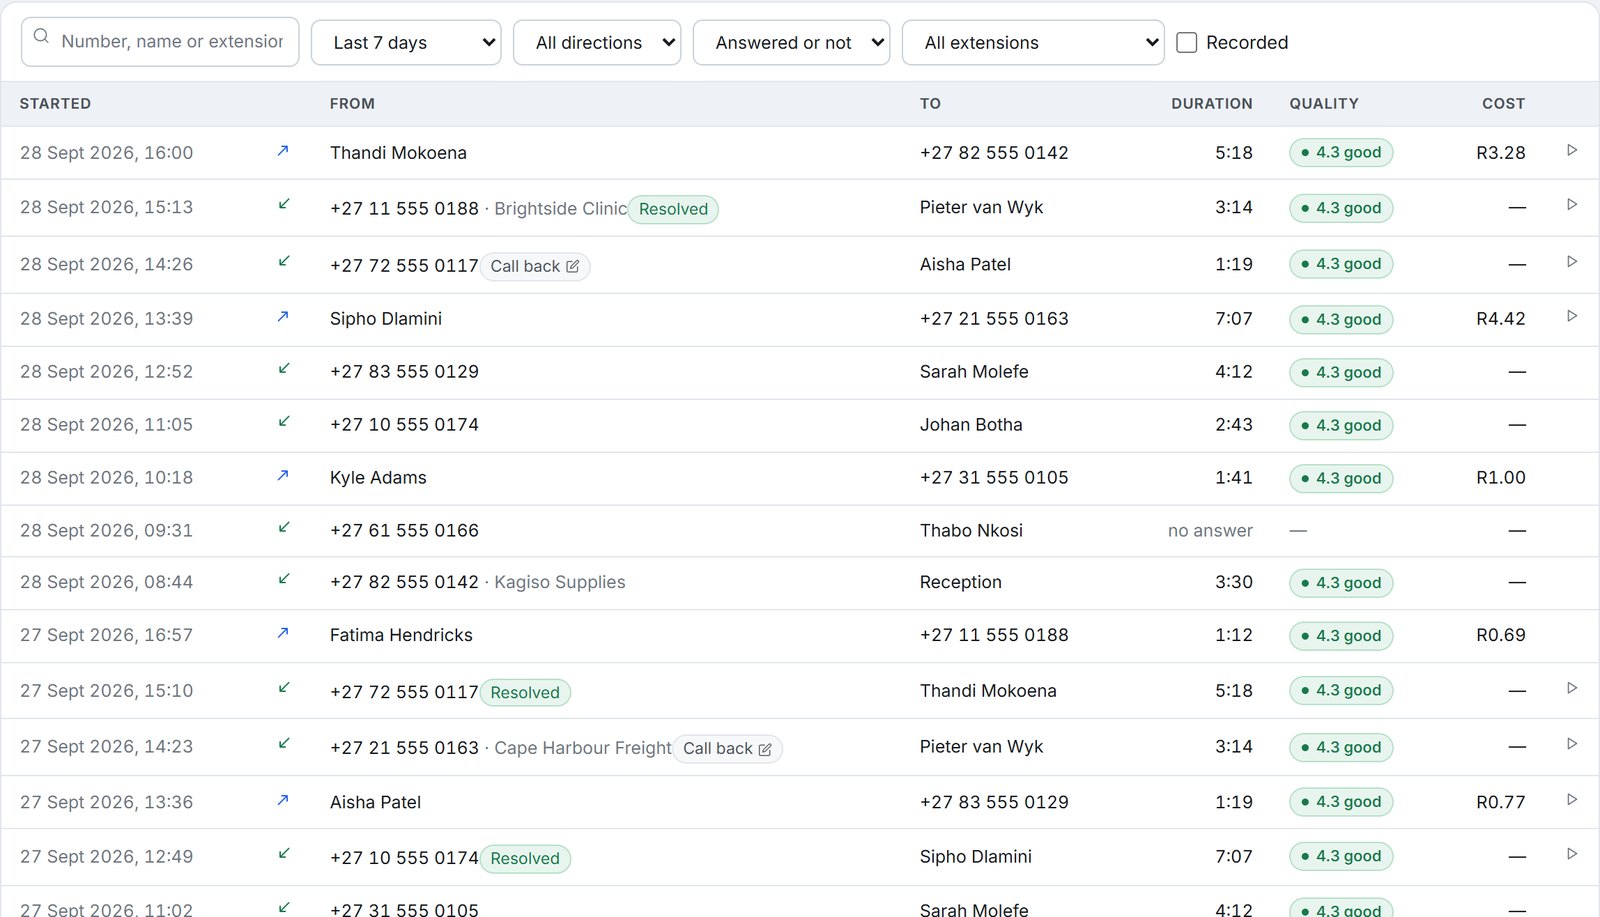Click outgoing arrow icon for Kyle Adams call
This screenshot has height=917, width=1600.
(x=283, y=476)
